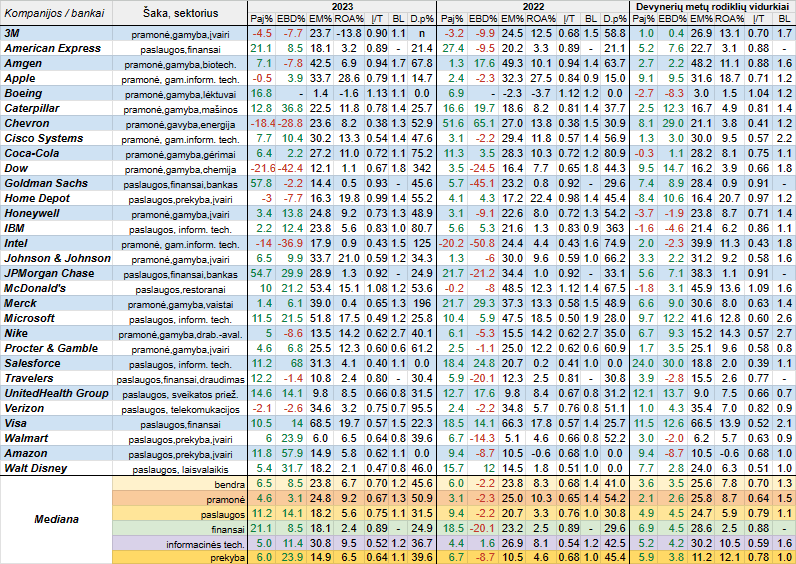This screenshot has width=796, height=564.
Task: Select value '65.1' in the Chevron row
Action: tap(483, 123)
